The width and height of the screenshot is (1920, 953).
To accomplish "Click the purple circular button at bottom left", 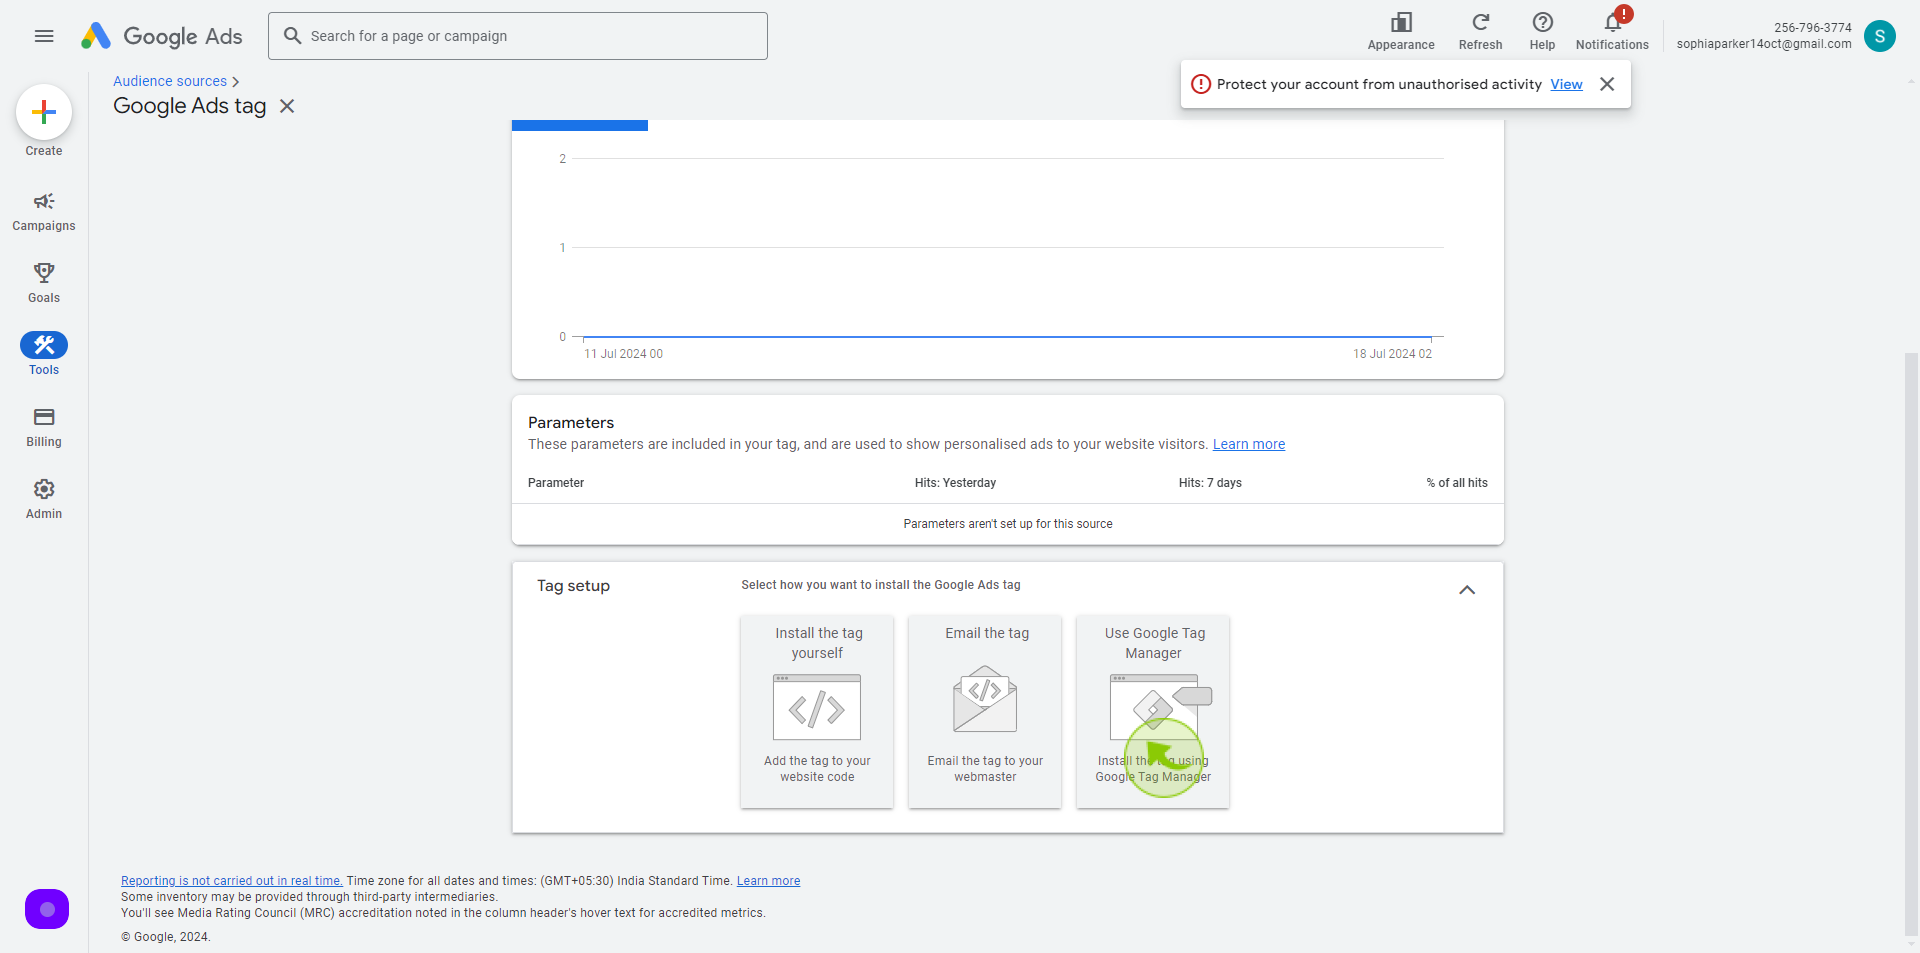I will [x=47, y=909].
